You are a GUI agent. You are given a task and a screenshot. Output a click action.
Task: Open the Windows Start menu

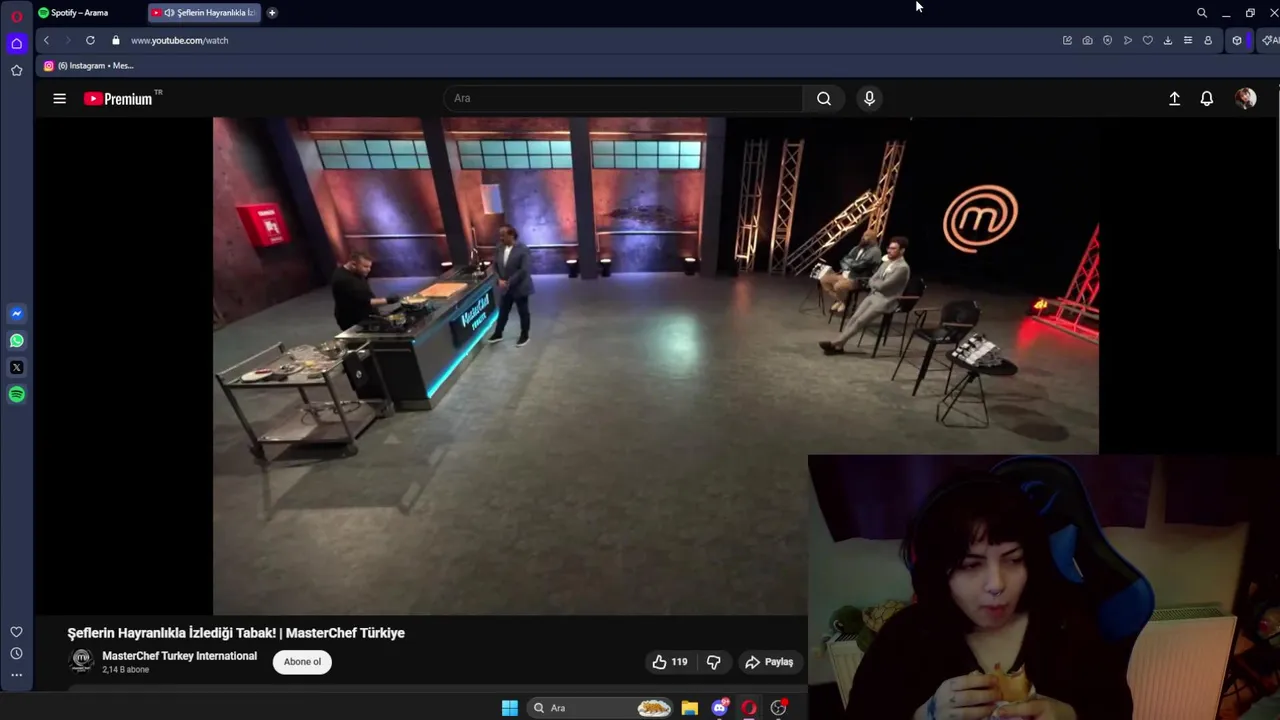pyautogui.click(x=510, y=708)
